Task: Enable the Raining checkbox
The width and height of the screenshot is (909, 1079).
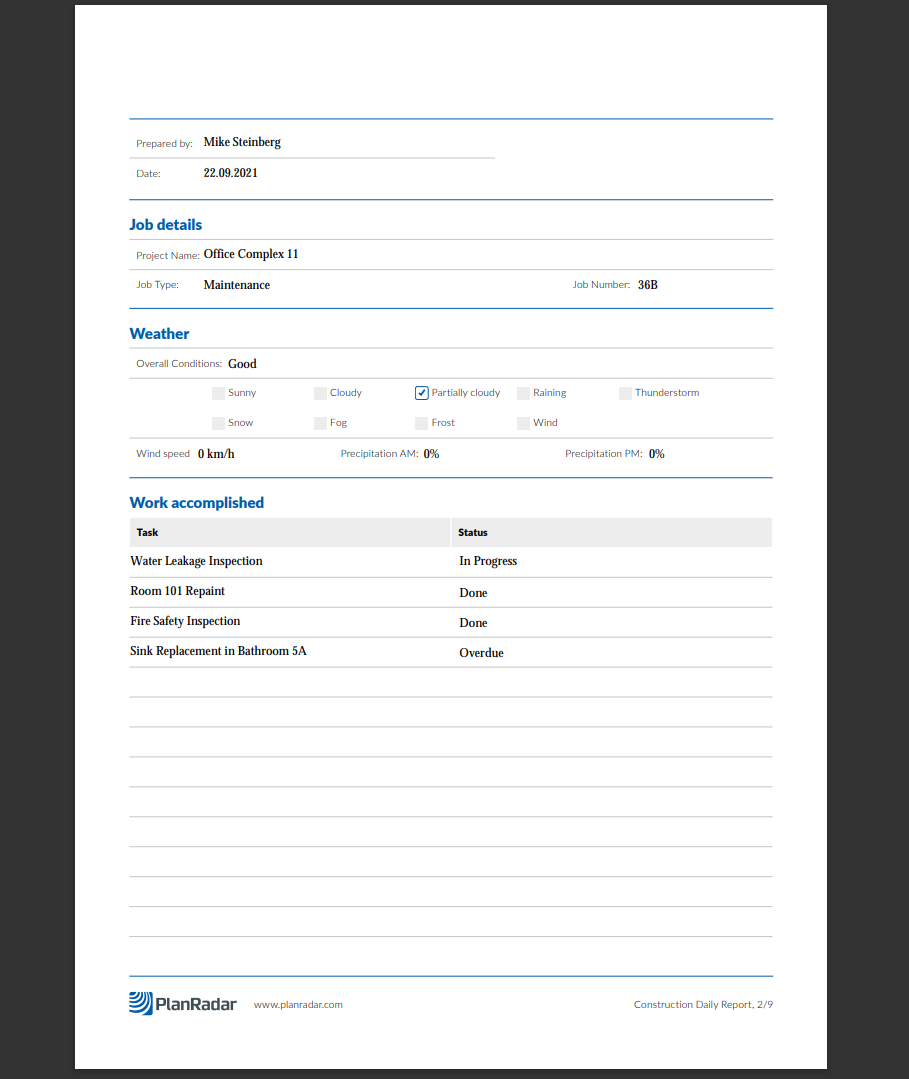Action: 523,393
